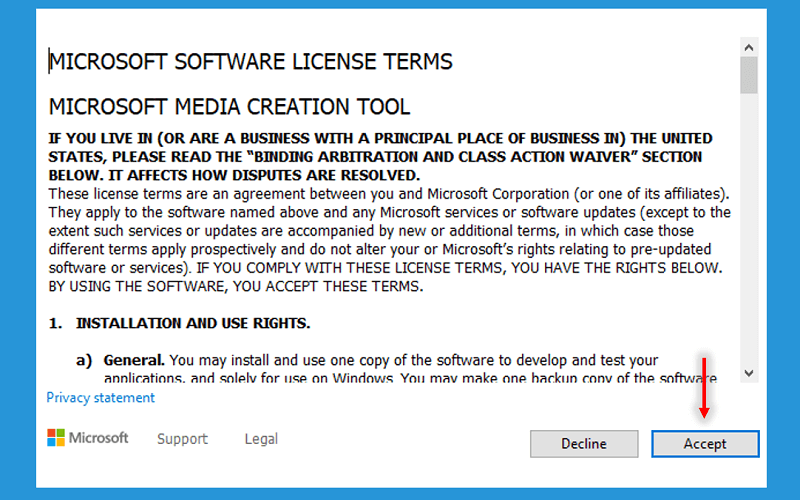Click the heading "MICROSOFT MEDIA CREATION TOOL"
Image resolution: width=800 pixels, height=500 pixels.
click(229, 107)
